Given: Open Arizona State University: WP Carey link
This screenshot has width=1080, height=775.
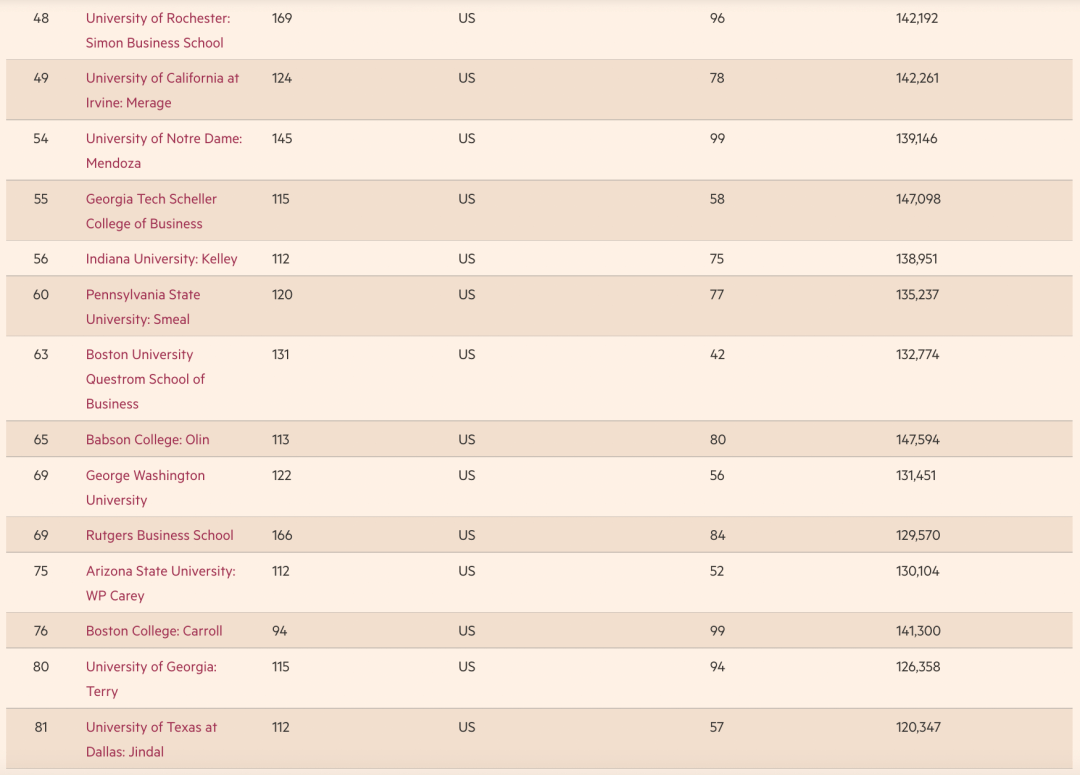Looking at the screenshot, I should pos(160,583).
